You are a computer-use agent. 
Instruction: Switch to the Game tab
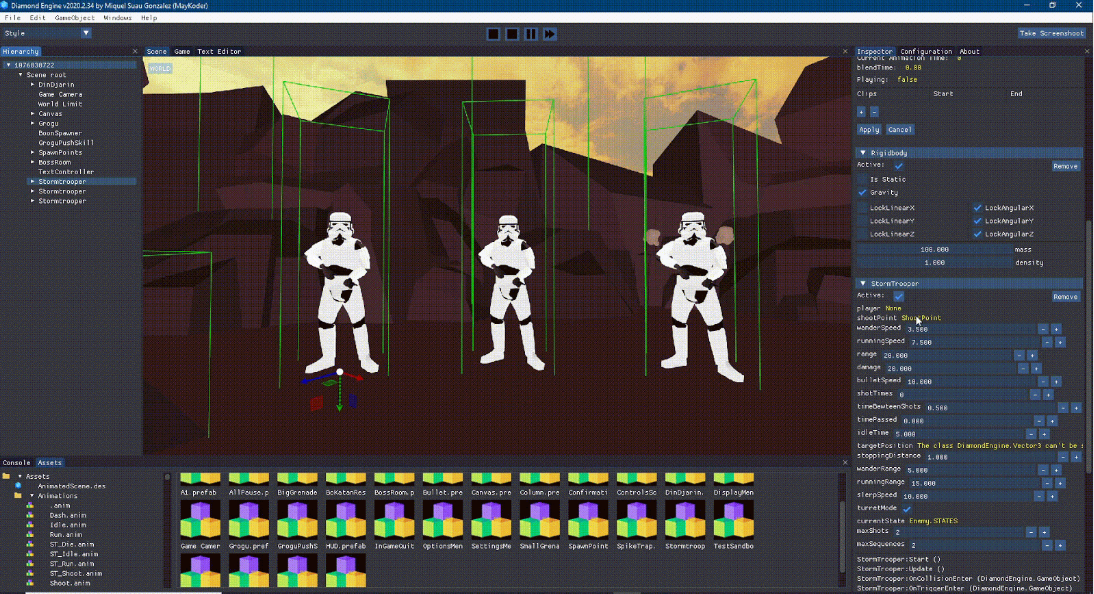pos(182,52)
